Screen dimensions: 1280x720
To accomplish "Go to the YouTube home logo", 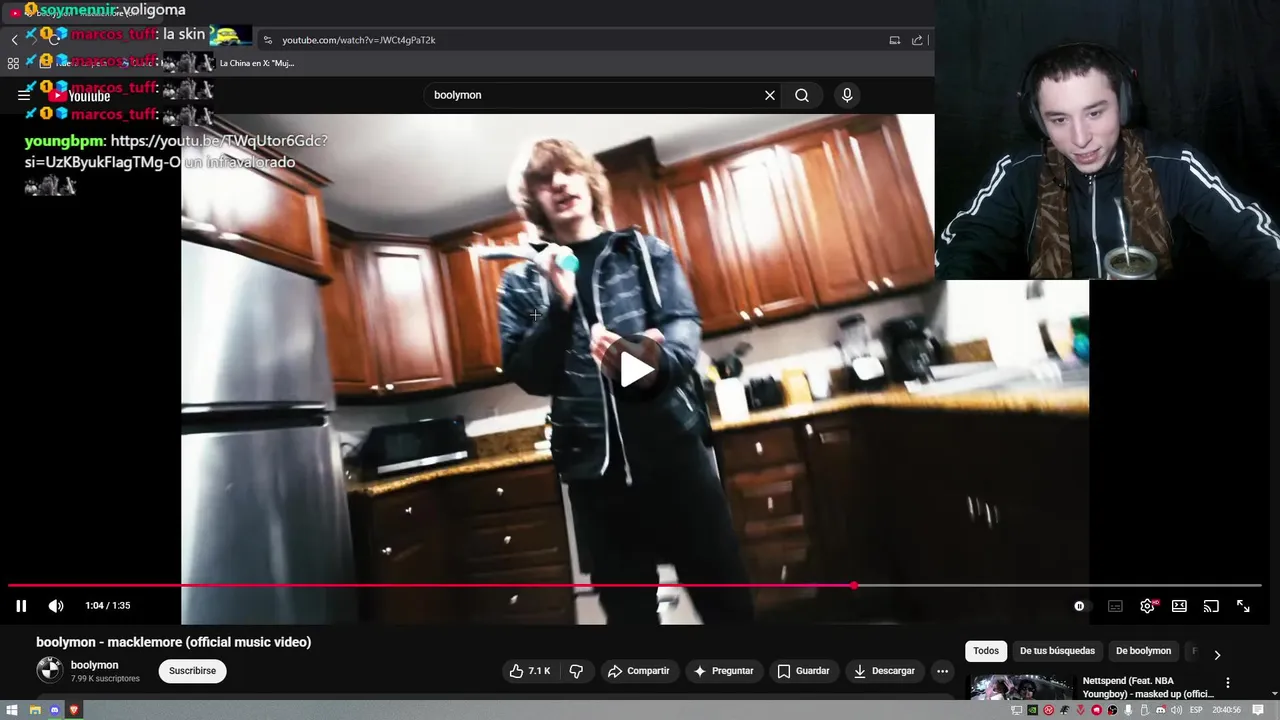I will [x=80, y=96].
